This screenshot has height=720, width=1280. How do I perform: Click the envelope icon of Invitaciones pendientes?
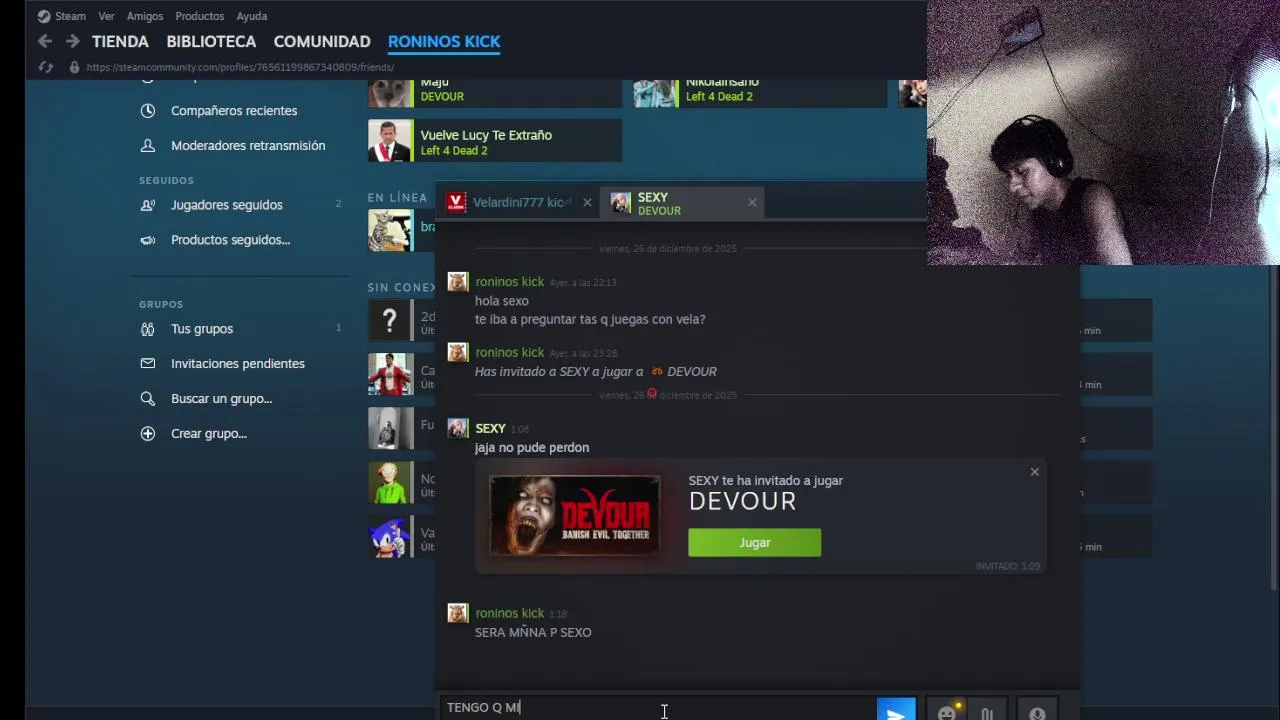coord(148,364)
